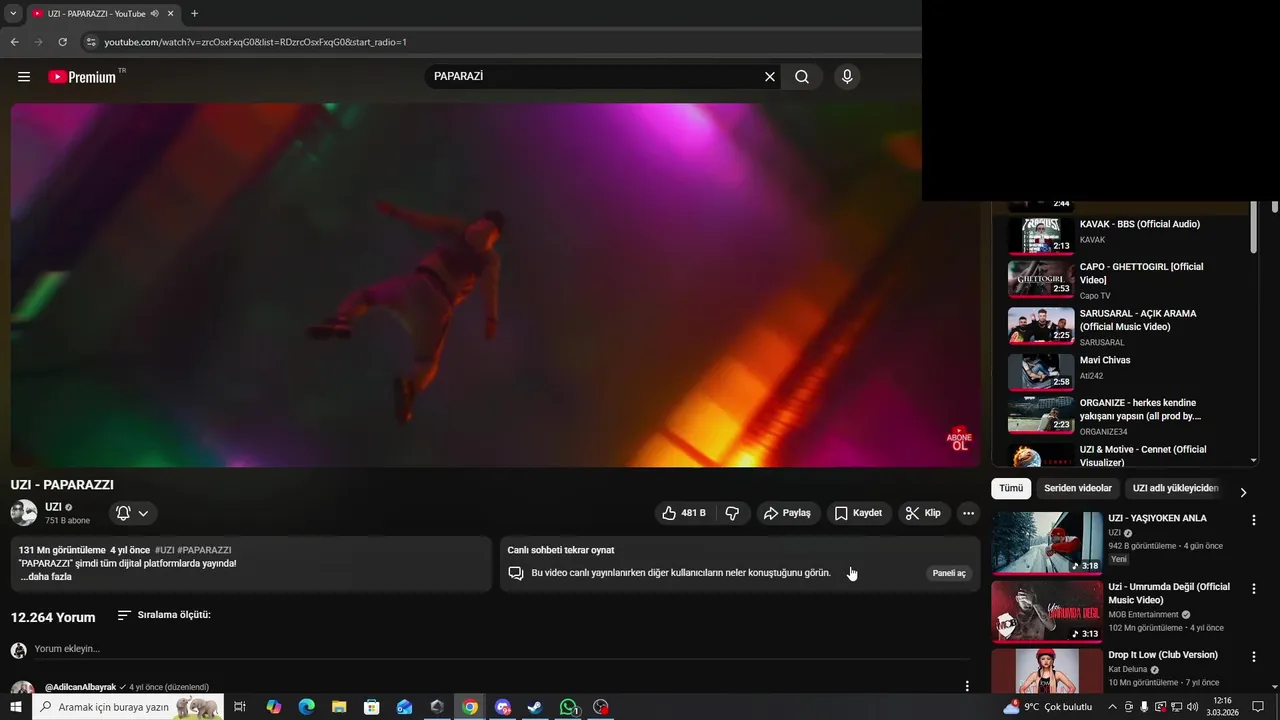Viewport: 1280px width, 720px height.
Task: Reload the YouTube page
Action: pos(62,42)
